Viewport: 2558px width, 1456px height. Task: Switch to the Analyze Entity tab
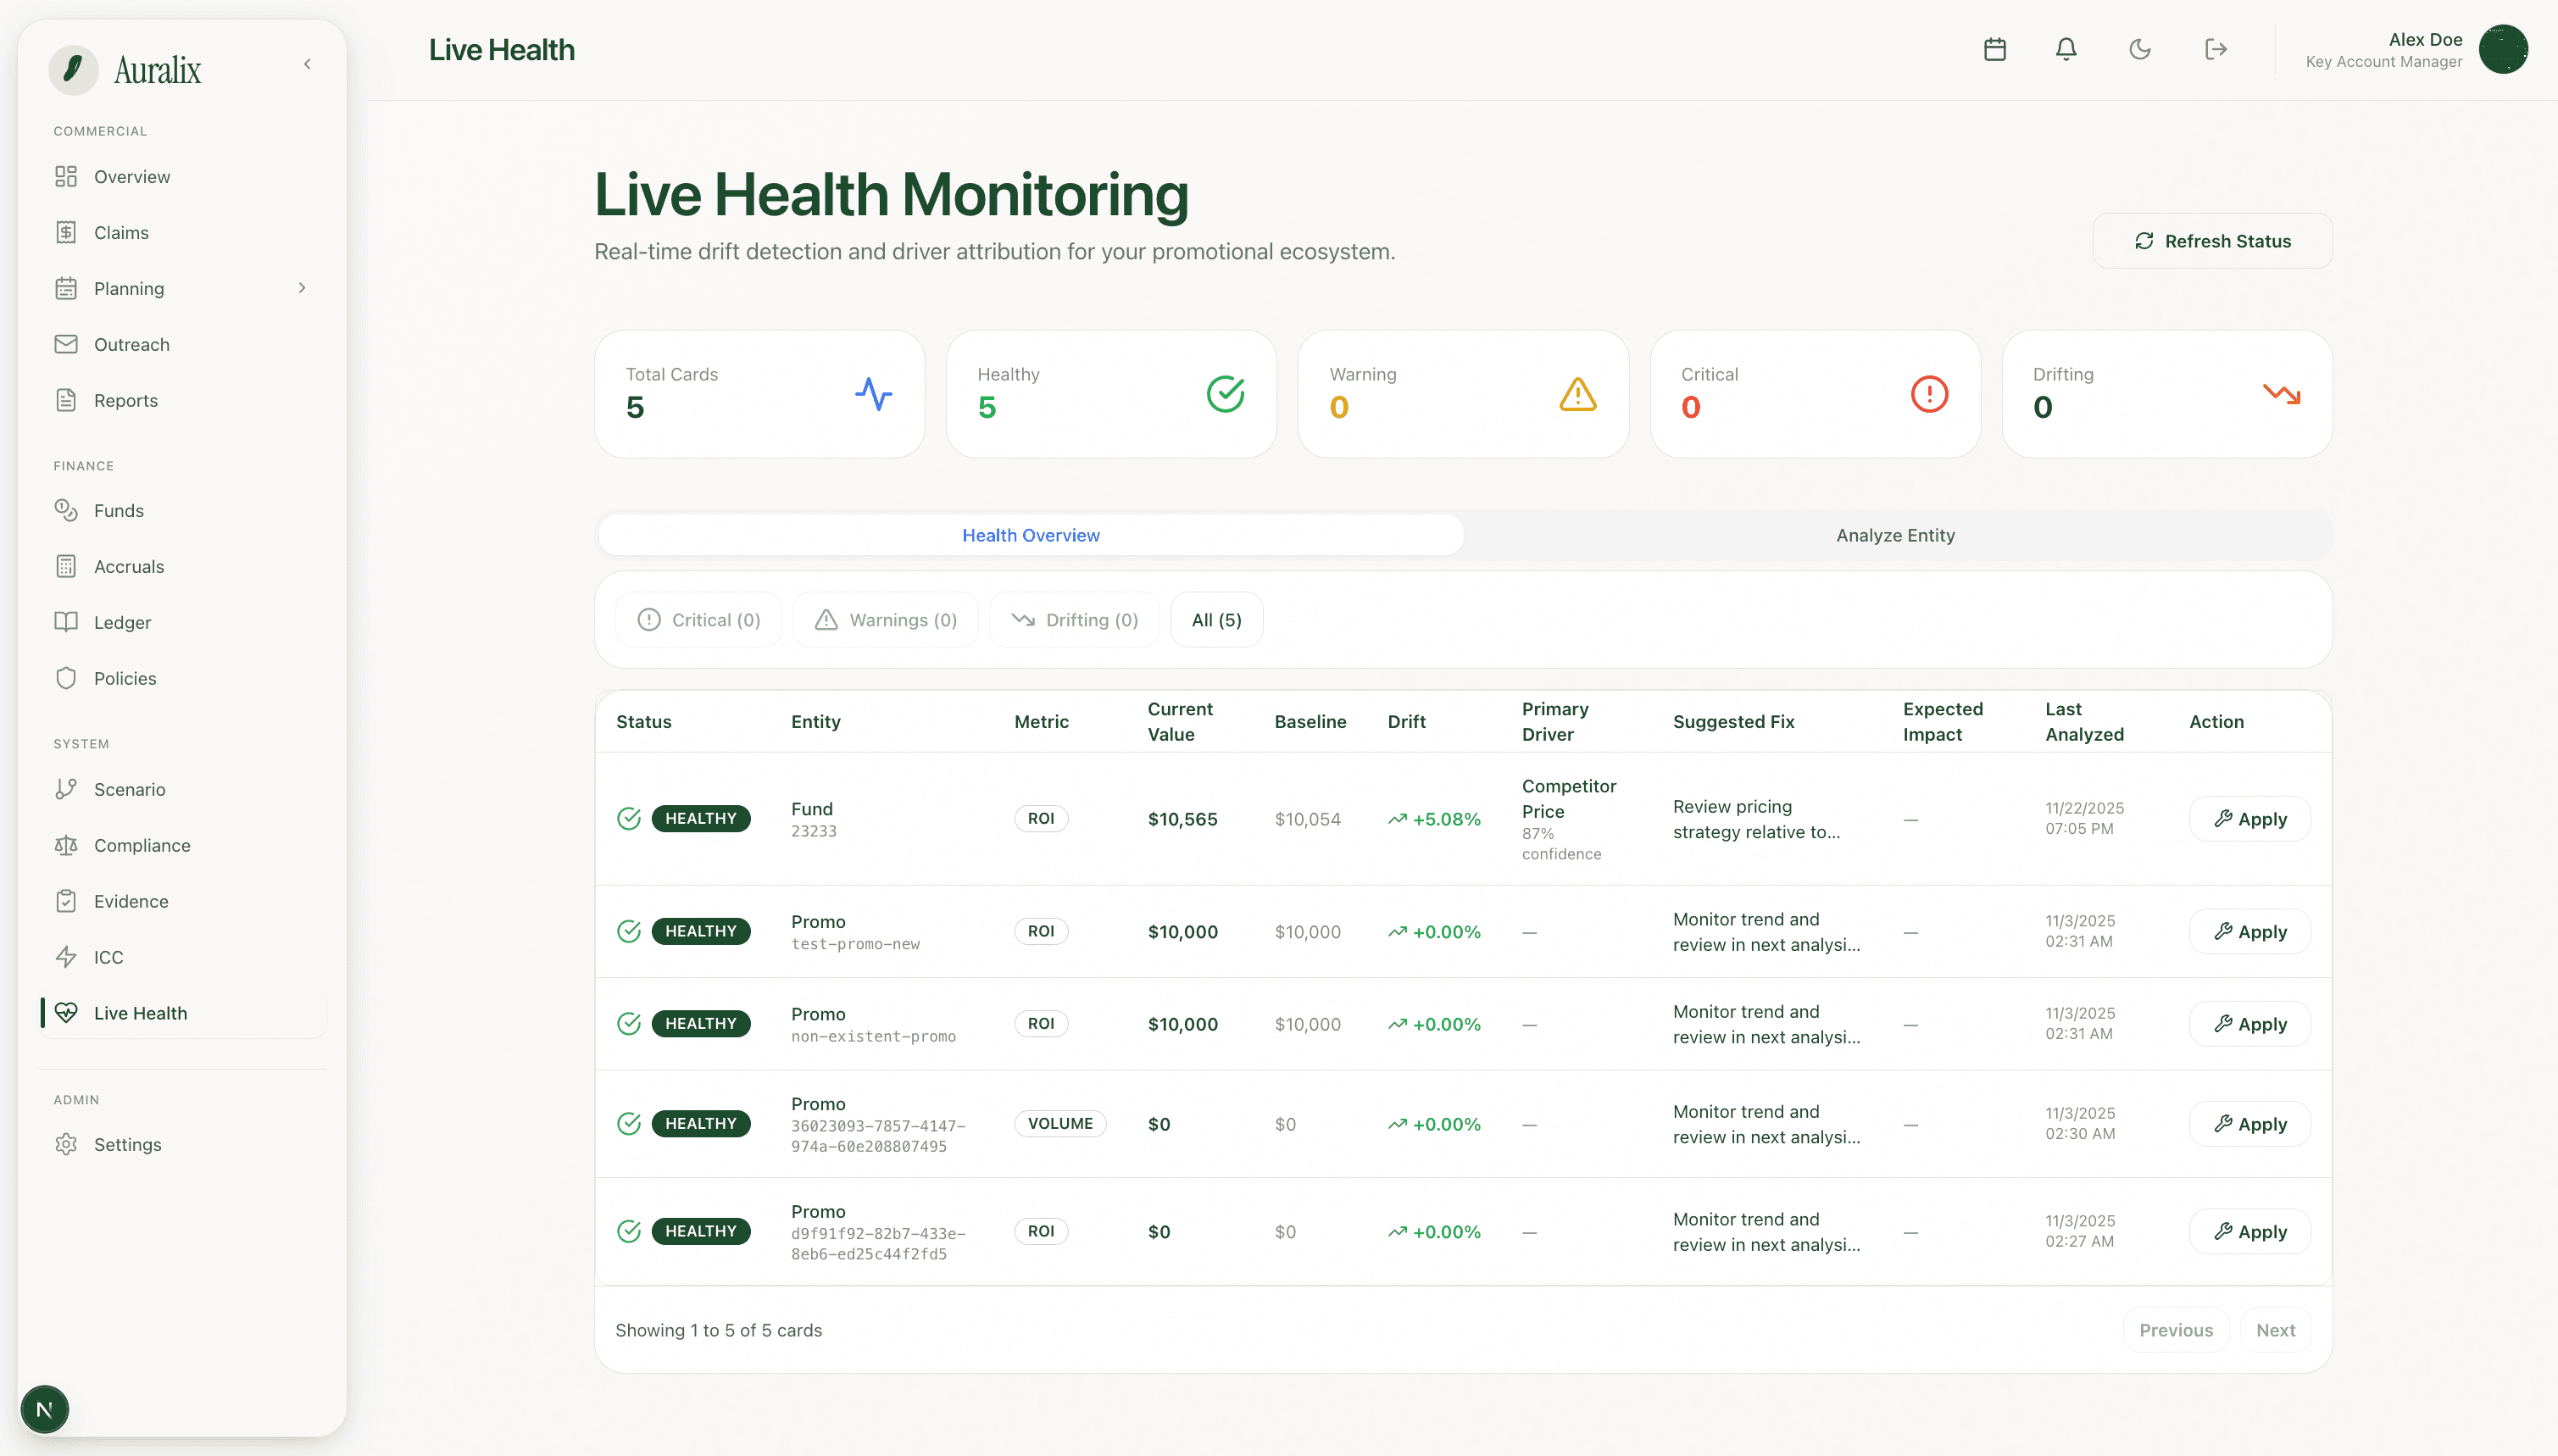1894,535
